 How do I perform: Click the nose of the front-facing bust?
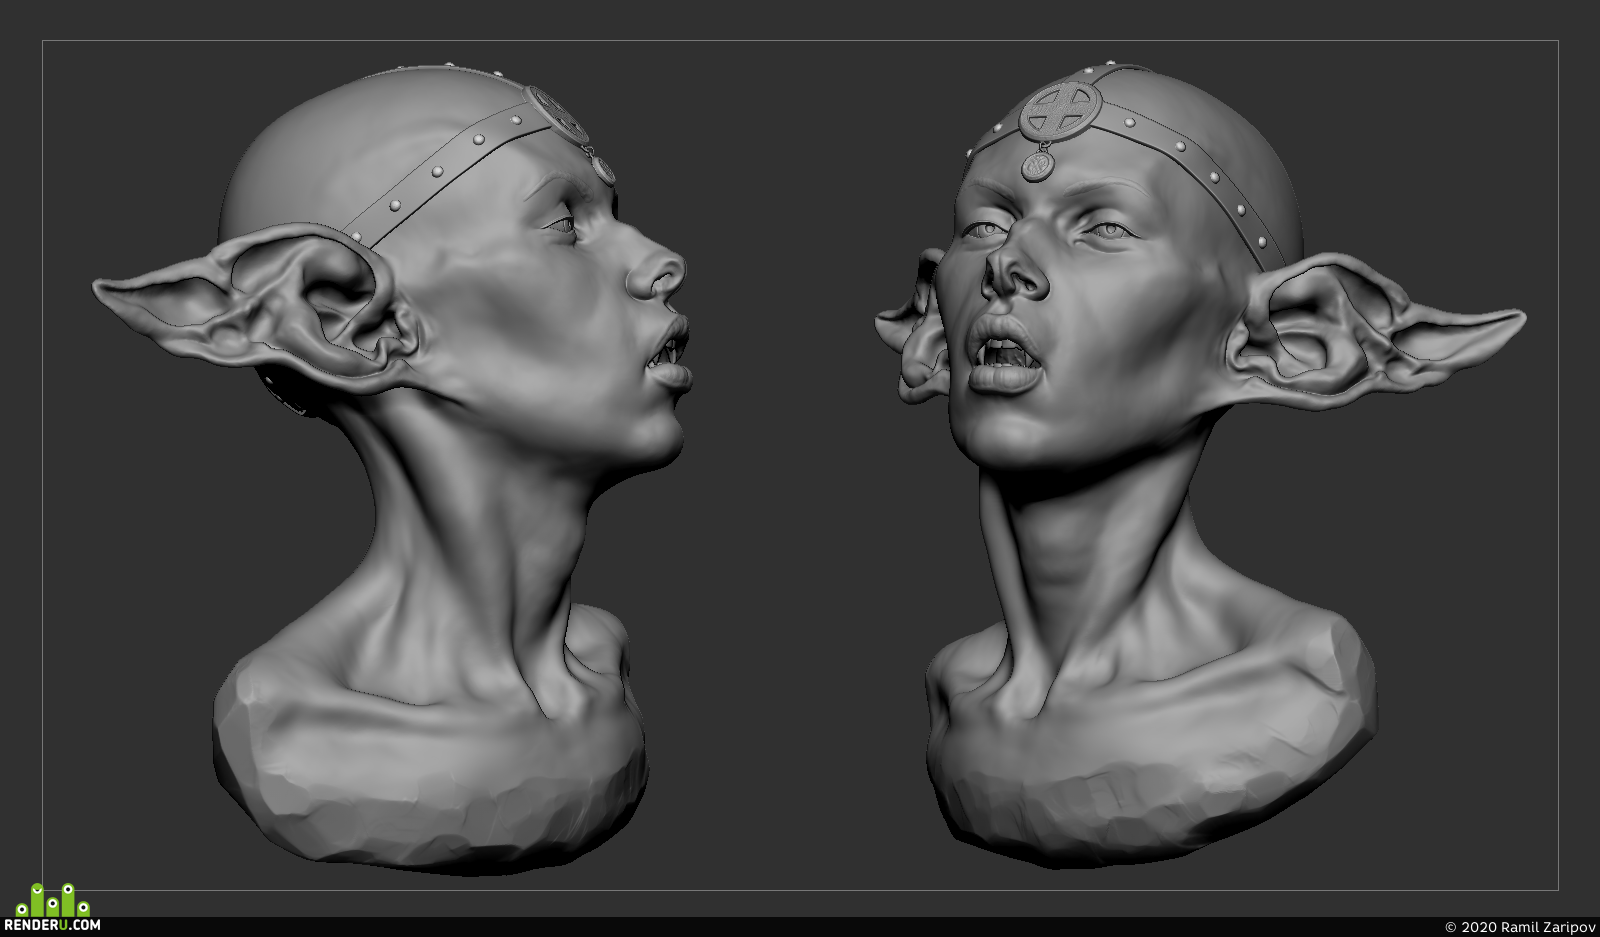pyautogui.click(x=1015, y=268)
